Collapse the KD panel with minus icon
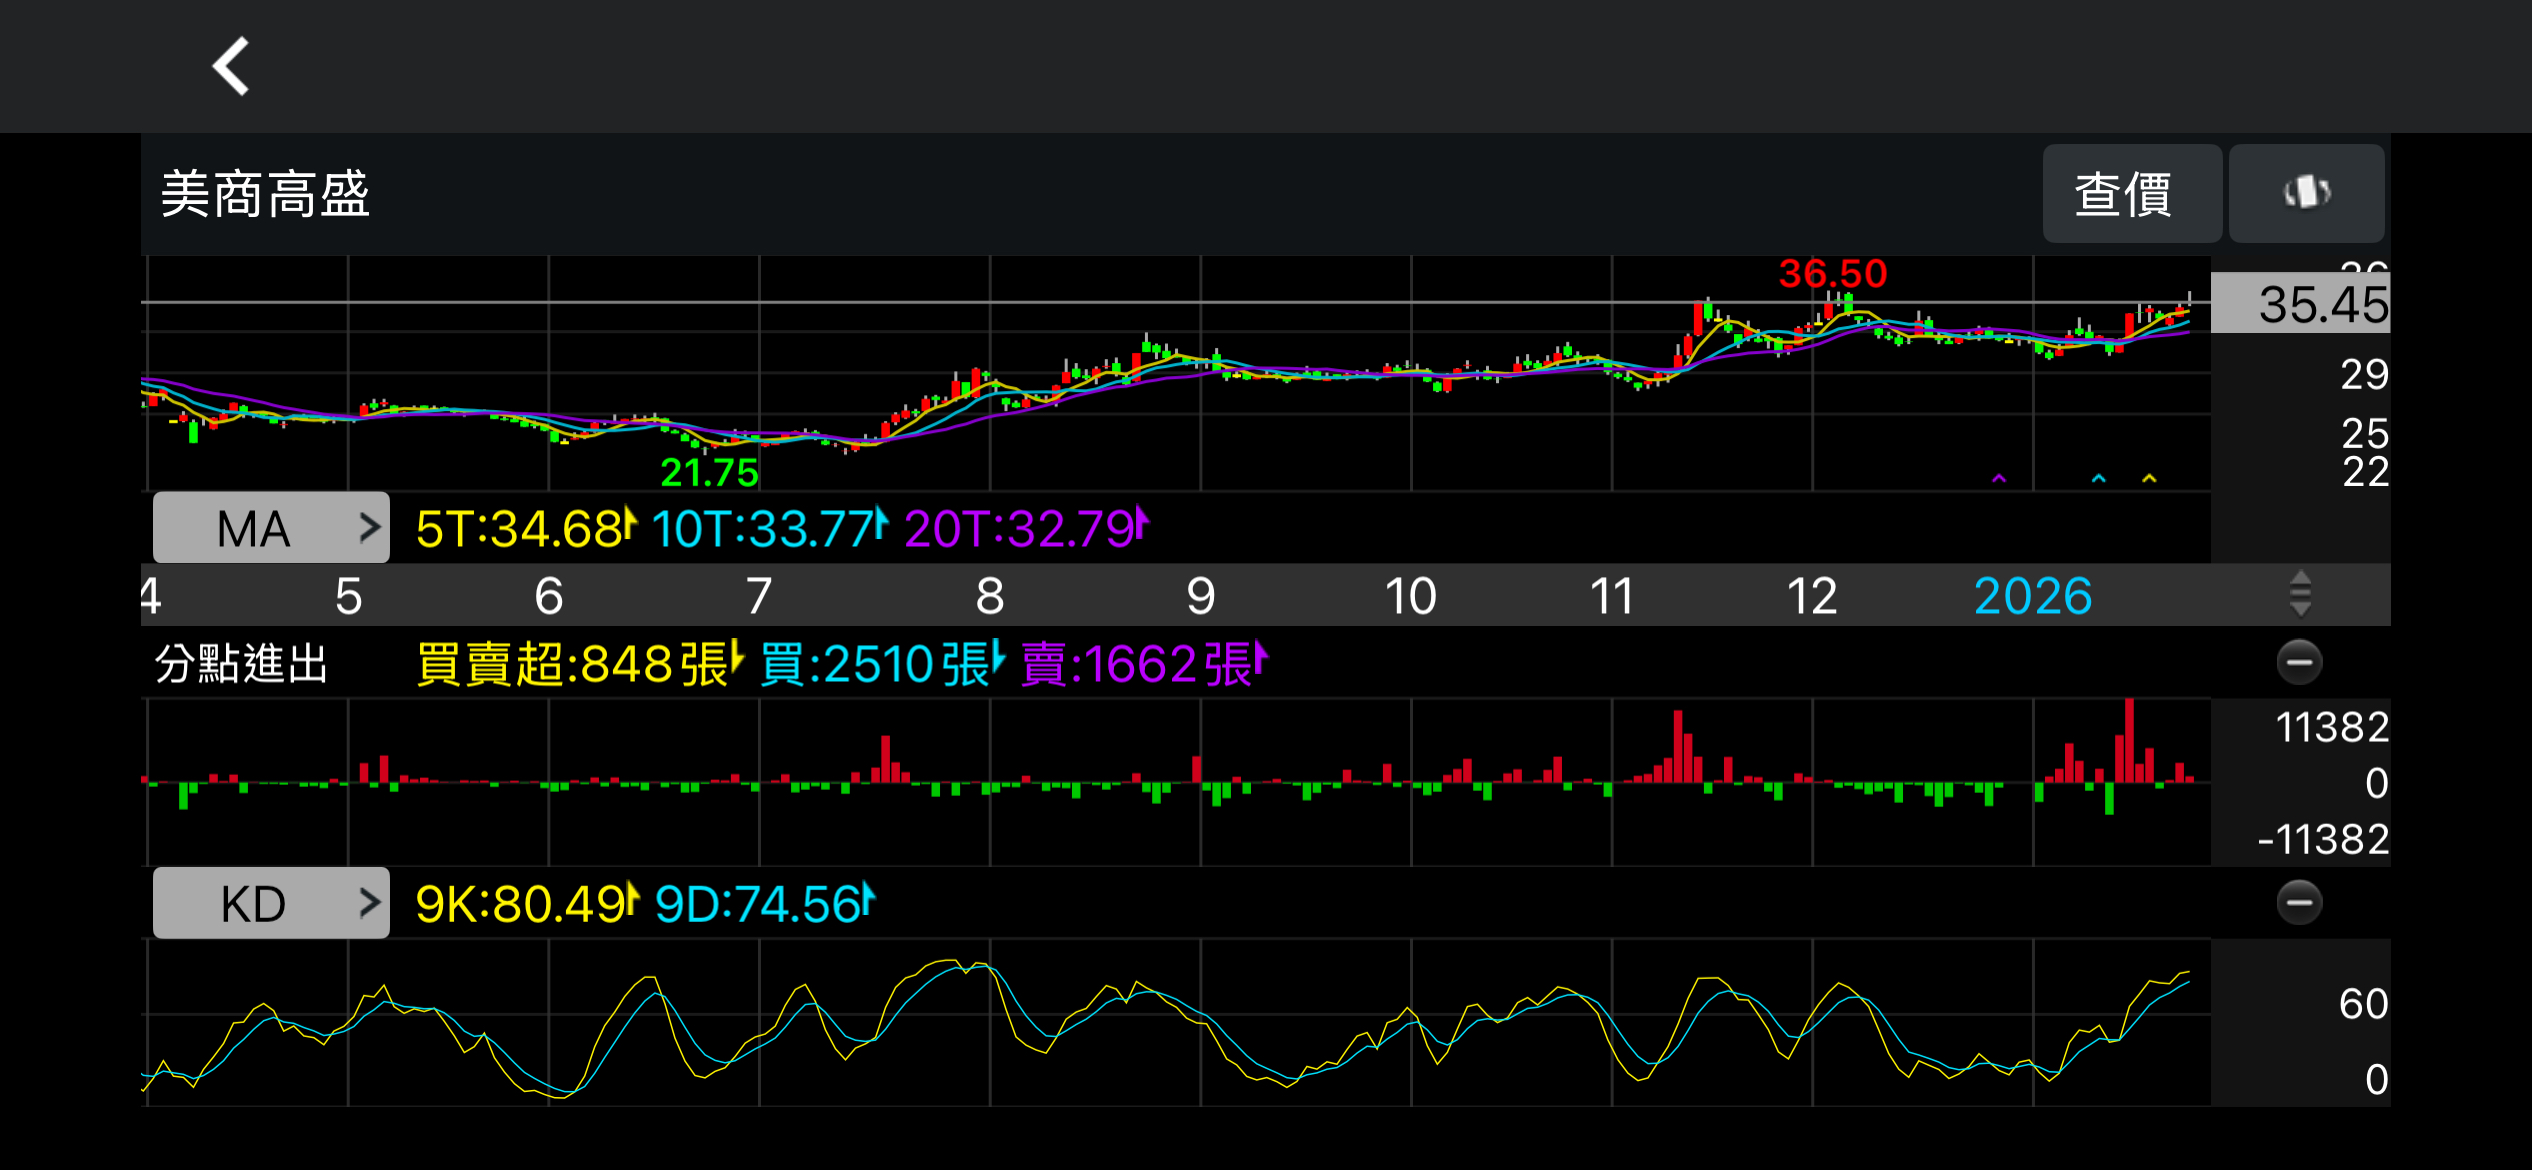The image size is (2532, 1170). point(2299,903)
